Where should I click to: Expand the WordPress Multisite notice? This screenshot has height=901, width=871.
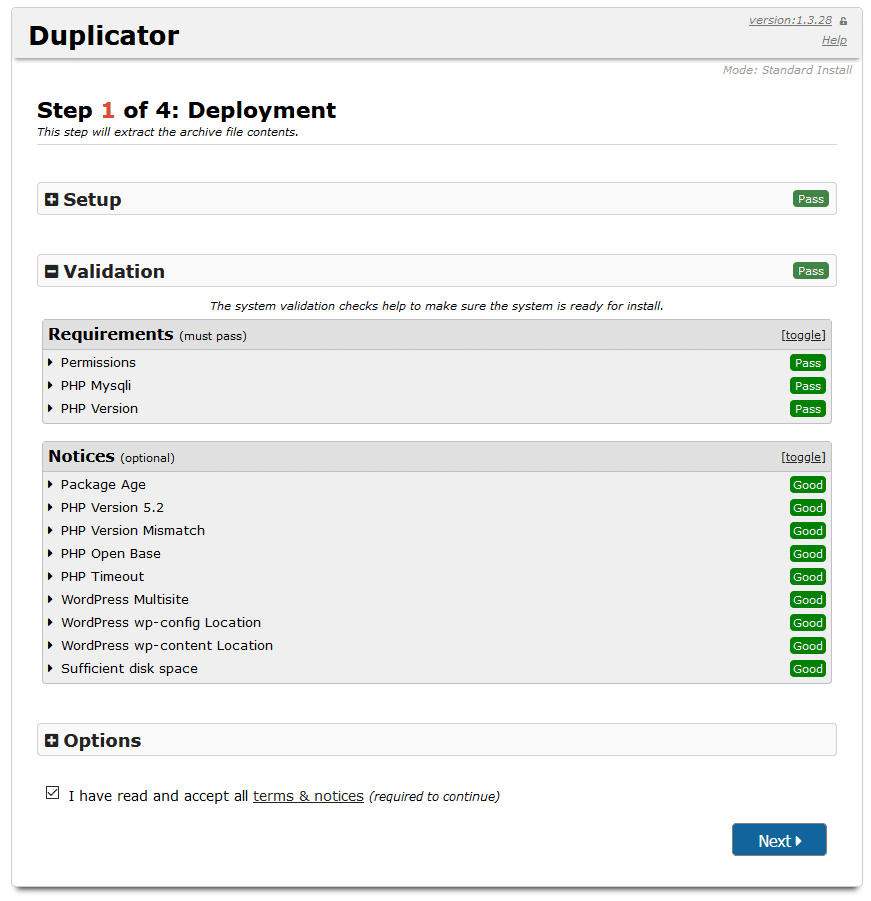(124, 600)
